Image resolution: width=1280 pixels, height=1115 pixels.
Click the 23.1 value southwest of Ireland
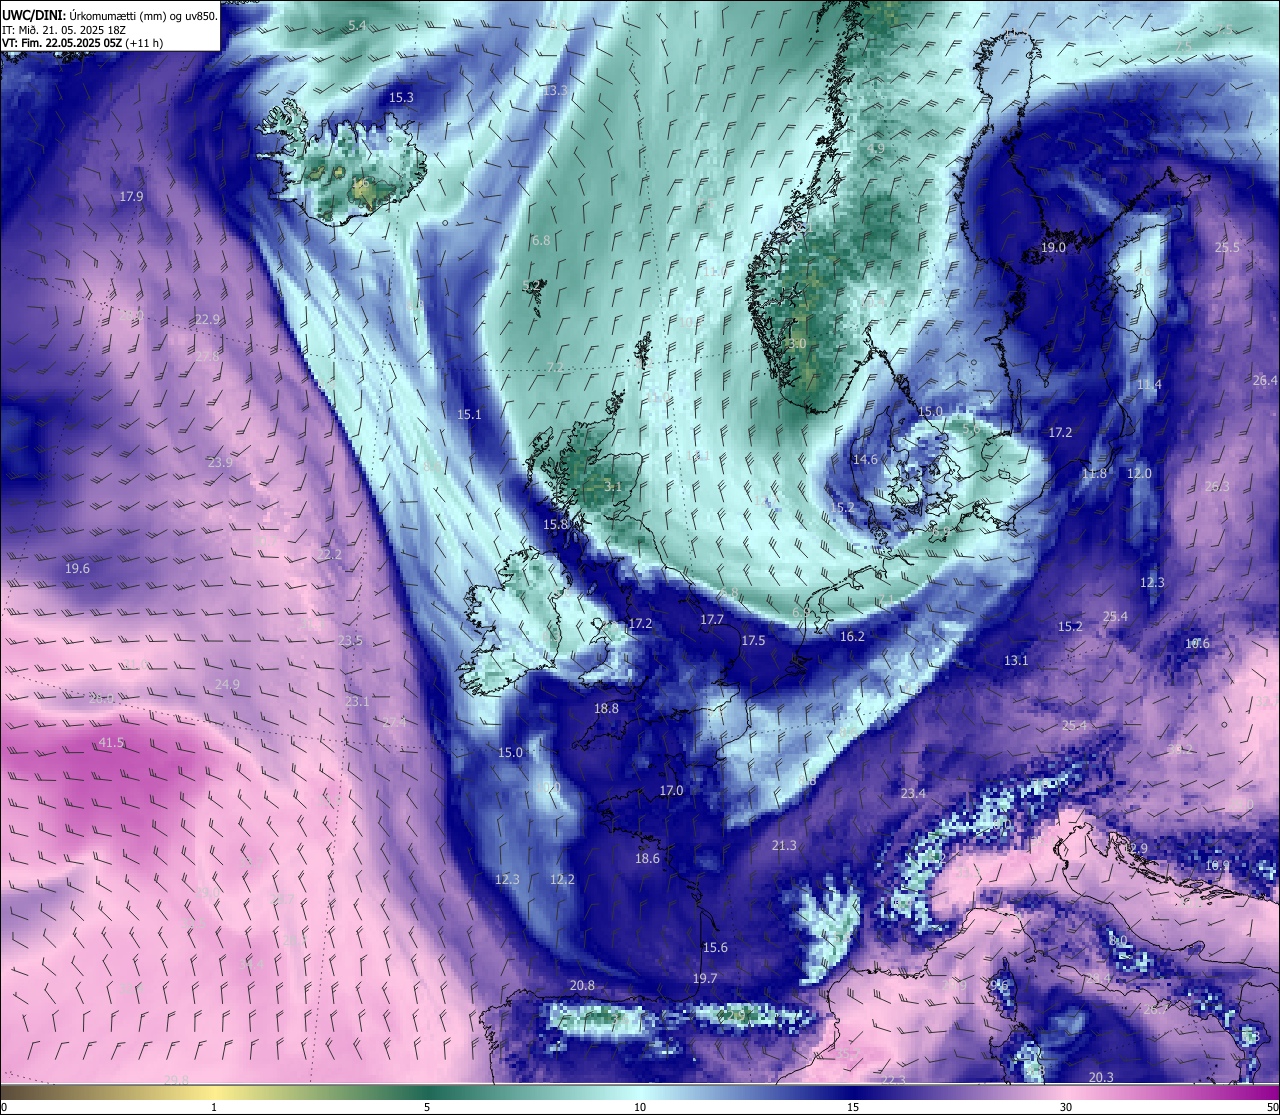tap(357, 702)
